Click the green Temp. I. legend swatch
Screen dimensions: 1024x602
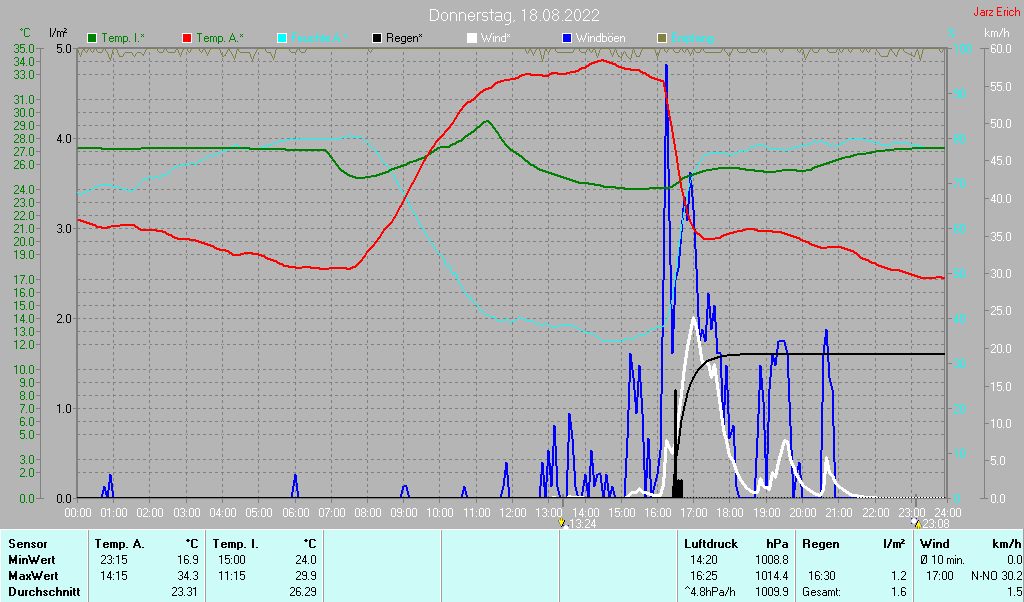93,38
